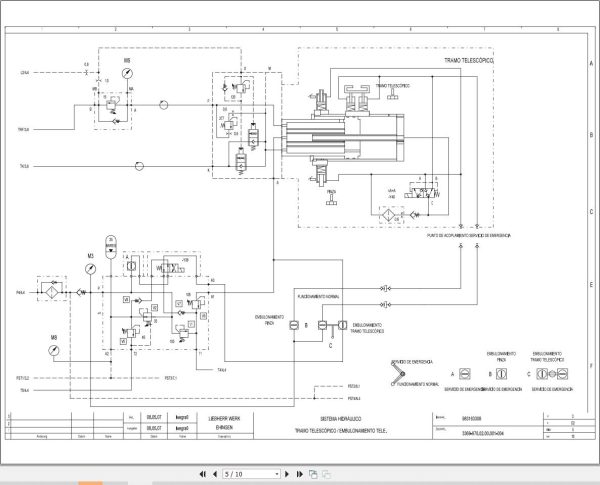This screenshot has width=600, height=485.
Task: Click the 'M3' pressure gauge label
Action: coord(90,256)
